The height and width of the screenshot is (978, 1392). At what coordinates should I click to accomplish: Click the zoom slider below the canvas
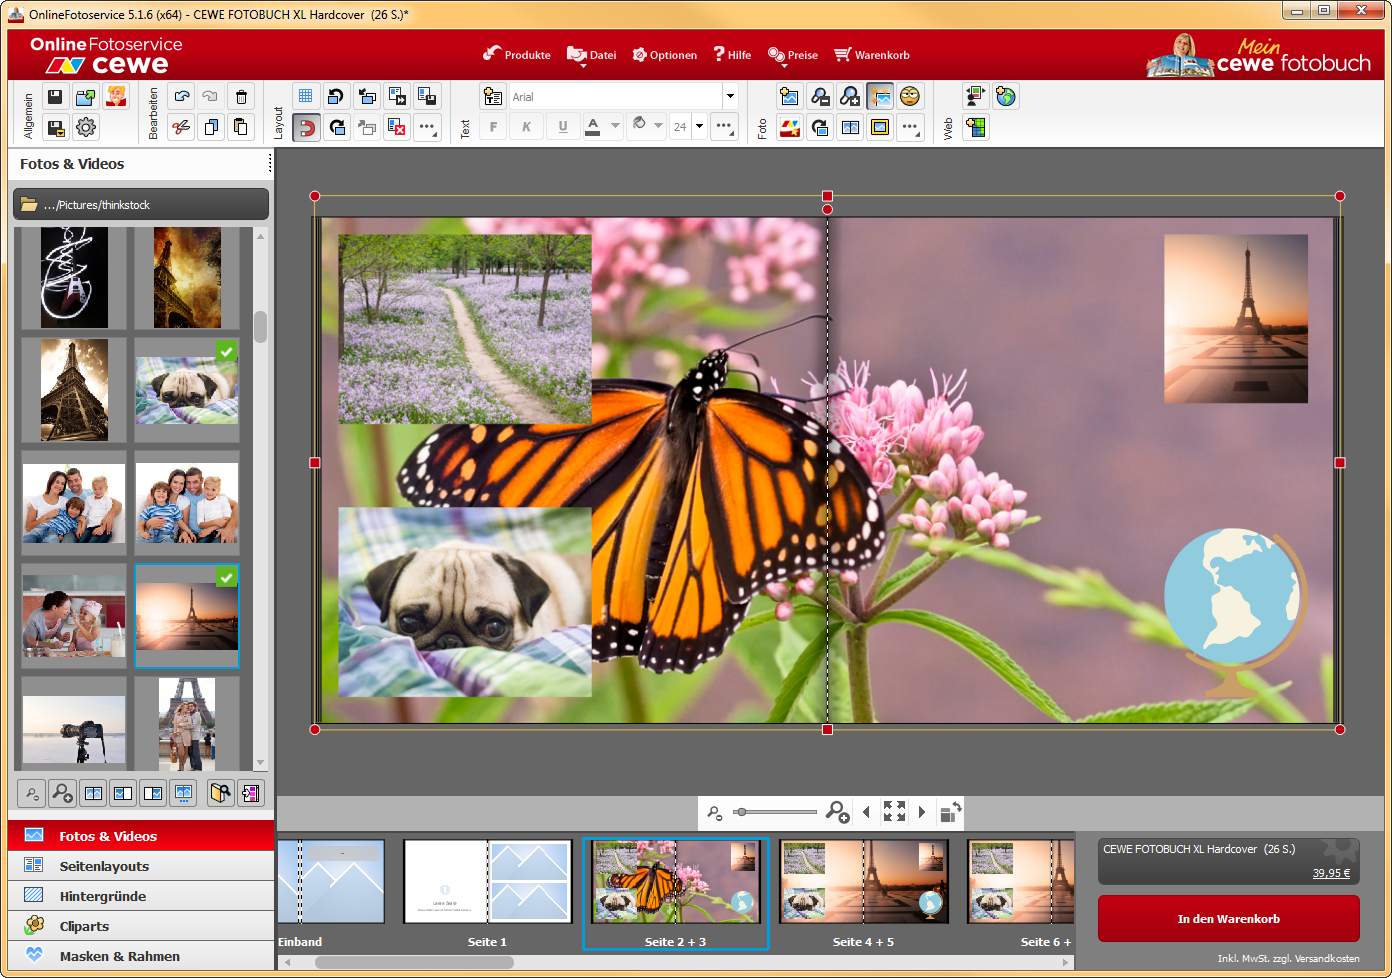pos(775,812)
